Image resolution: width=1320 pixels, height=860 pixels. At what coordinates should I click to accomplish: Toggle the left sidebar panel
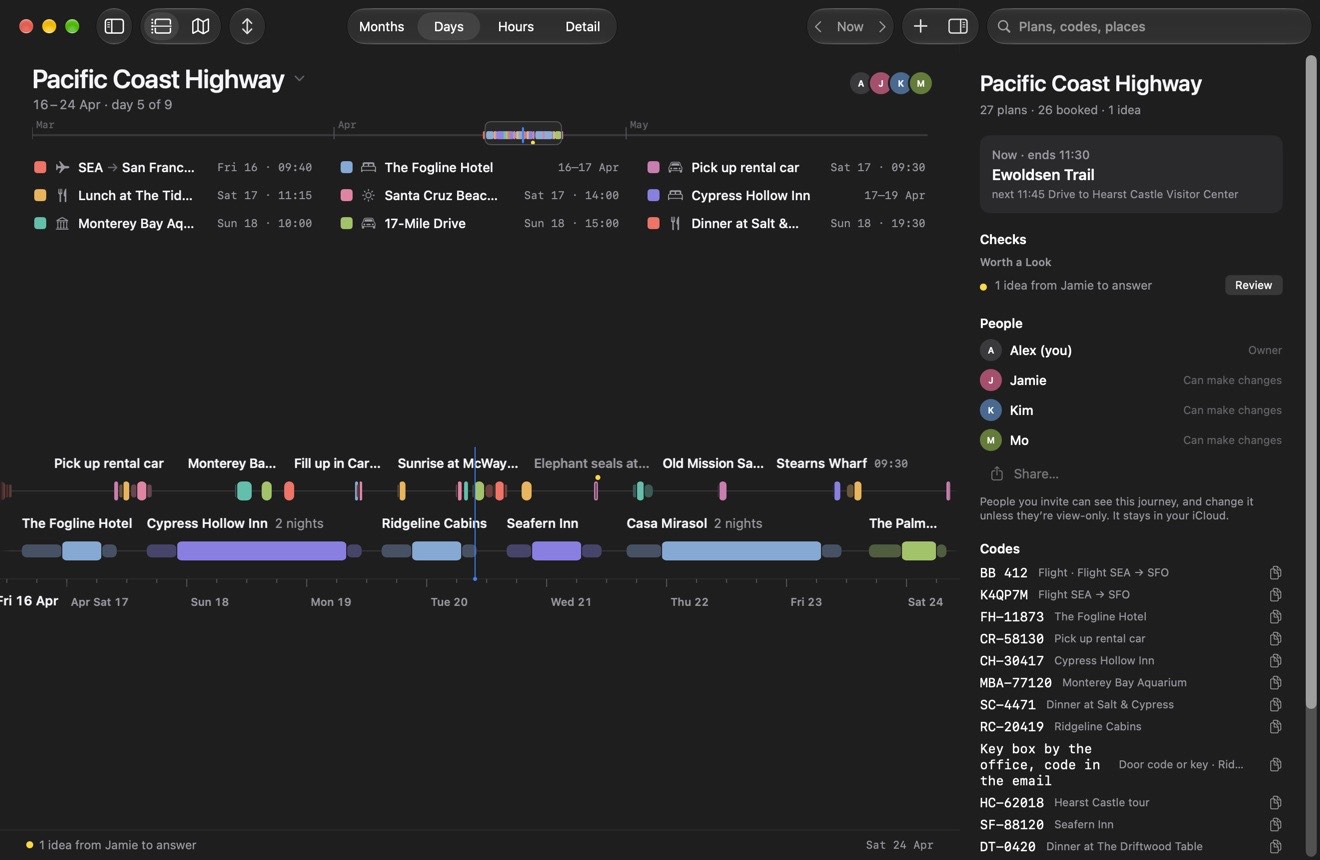pyautogui.click(x=114, y=26)
